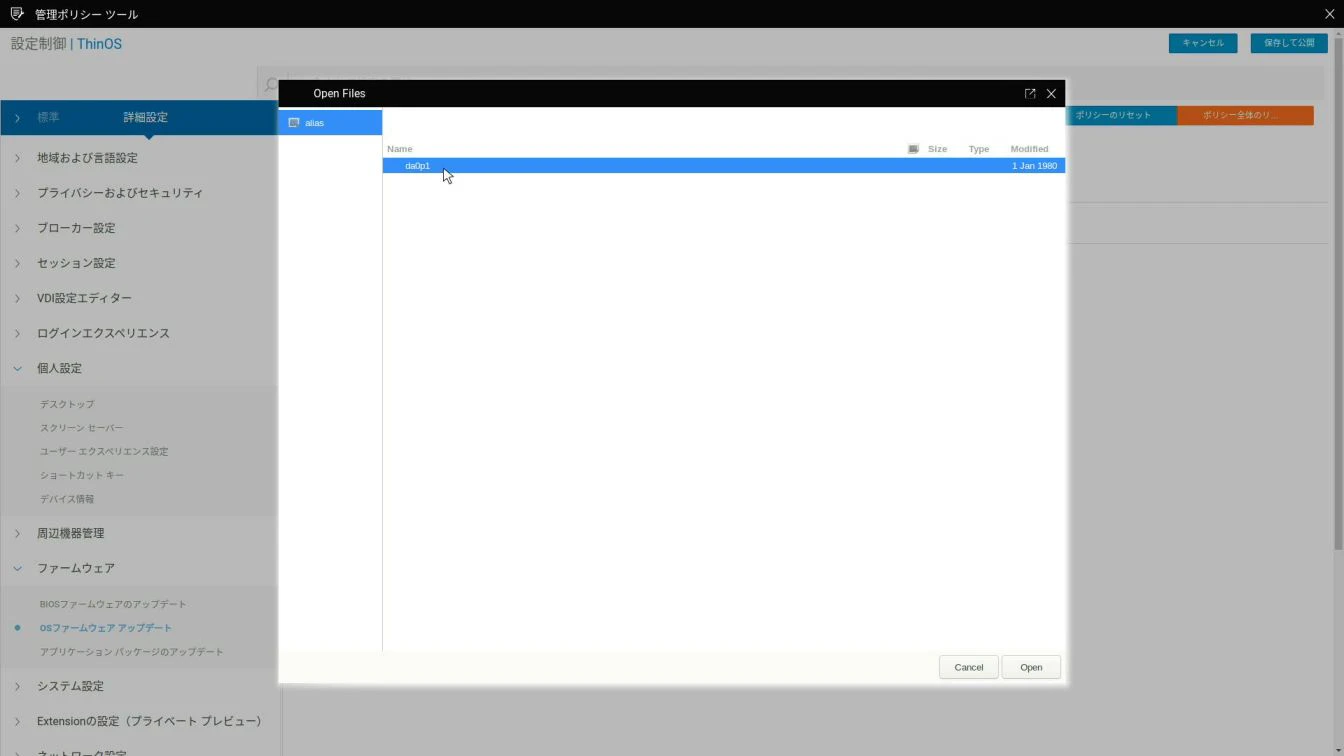The image size is (1344, 756).
Task: Click the ポリシーのリセット button
Action: point(1122,115)
